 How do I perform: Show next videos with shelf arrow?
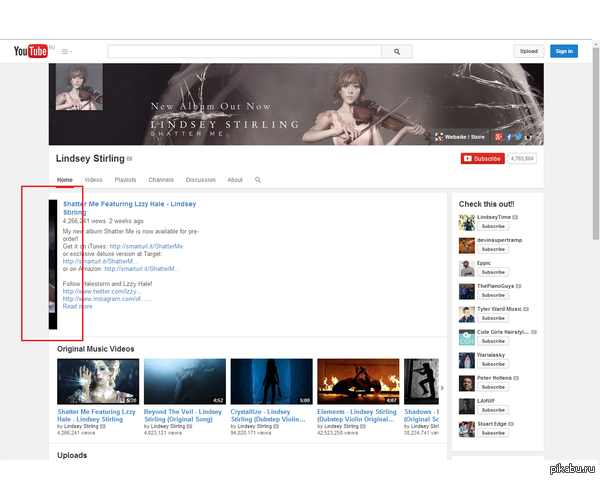tap(442, 388)
